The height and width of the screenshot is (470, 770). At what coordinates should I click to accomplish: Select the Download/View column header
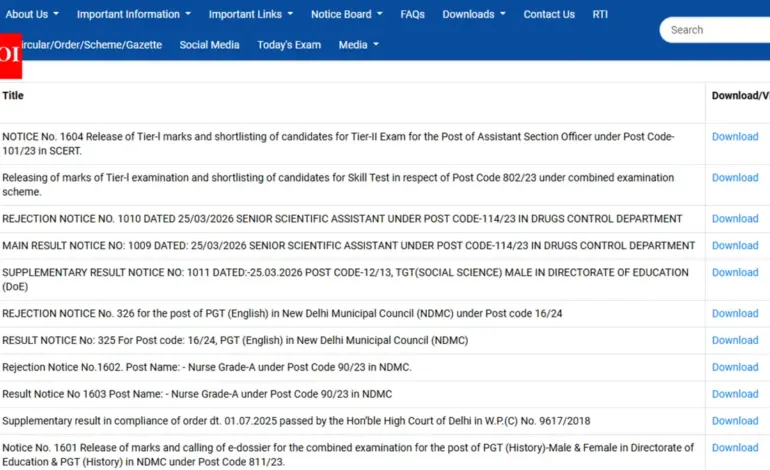[x=741, y=95]
